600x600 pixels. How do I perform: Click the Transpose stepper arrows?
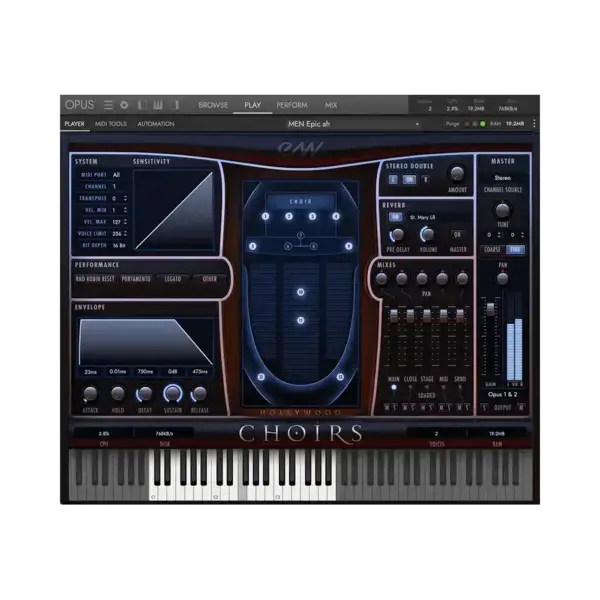pos(125,198)
